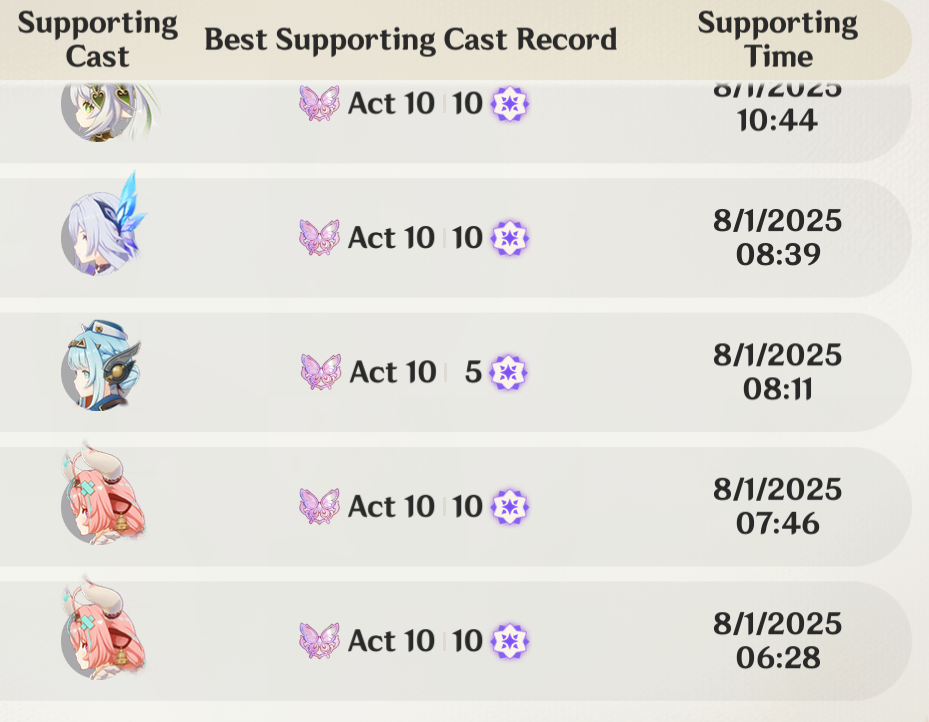
Task: Click purple star badge in 08:39 row
Action: click(x=510, y=238)
